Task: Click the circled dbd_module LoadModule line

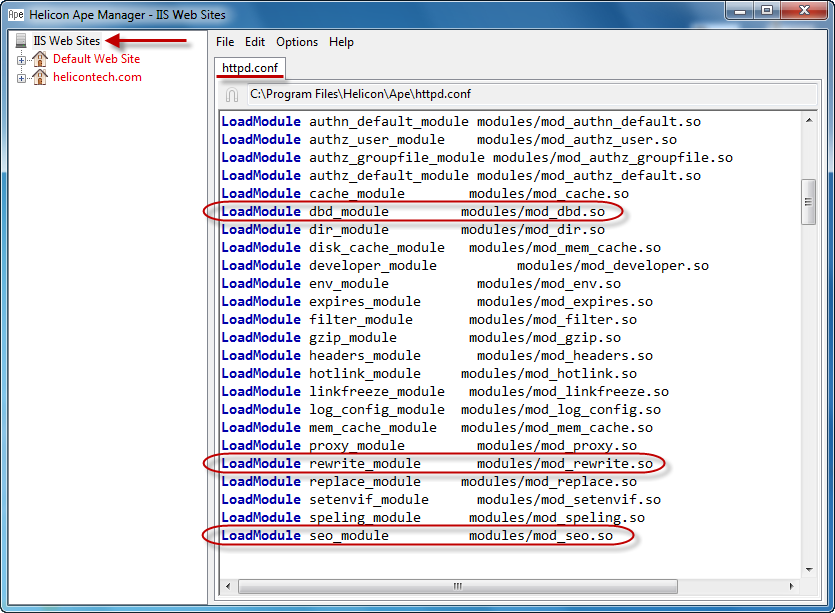Action: coord(420,211)
